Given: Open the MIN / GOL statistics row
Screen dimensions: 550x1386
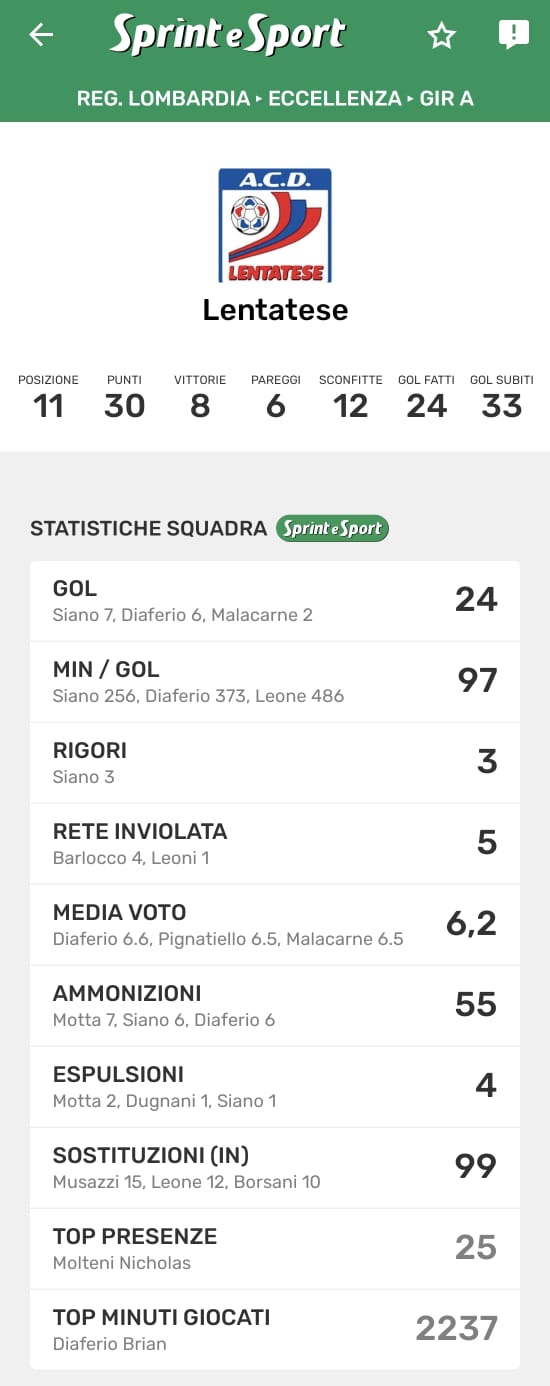Looking at the screenshot, I should click(275, 682).
